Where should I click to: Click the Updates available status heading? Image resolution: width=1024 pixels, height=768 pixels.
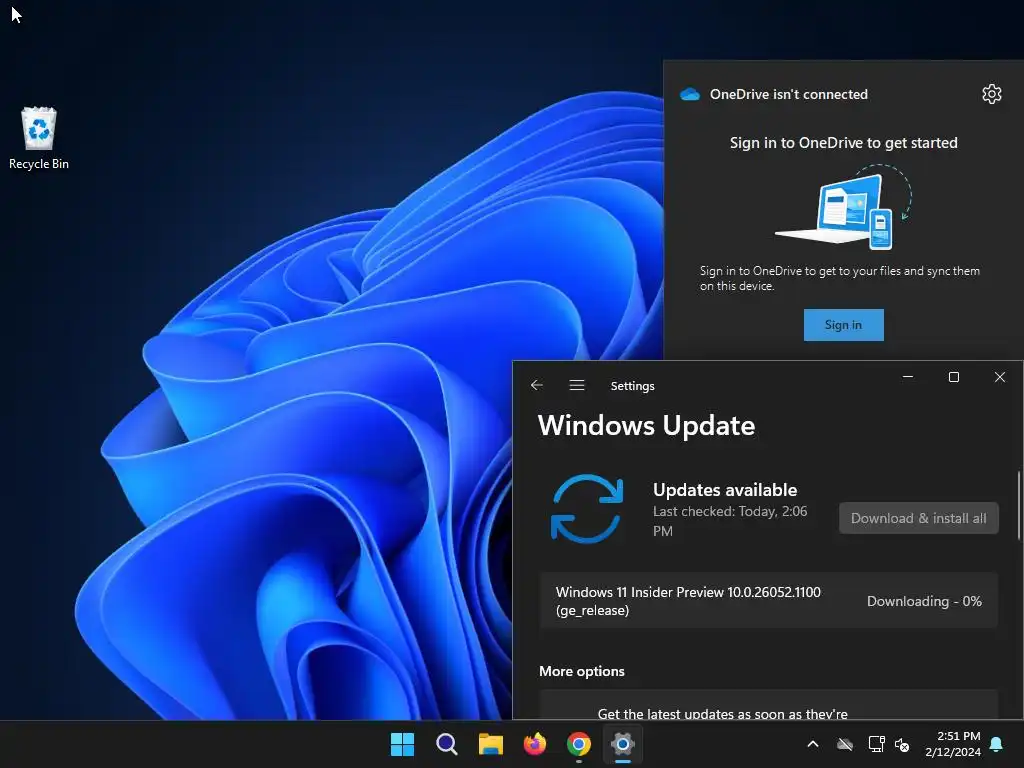tap(725, 490)
